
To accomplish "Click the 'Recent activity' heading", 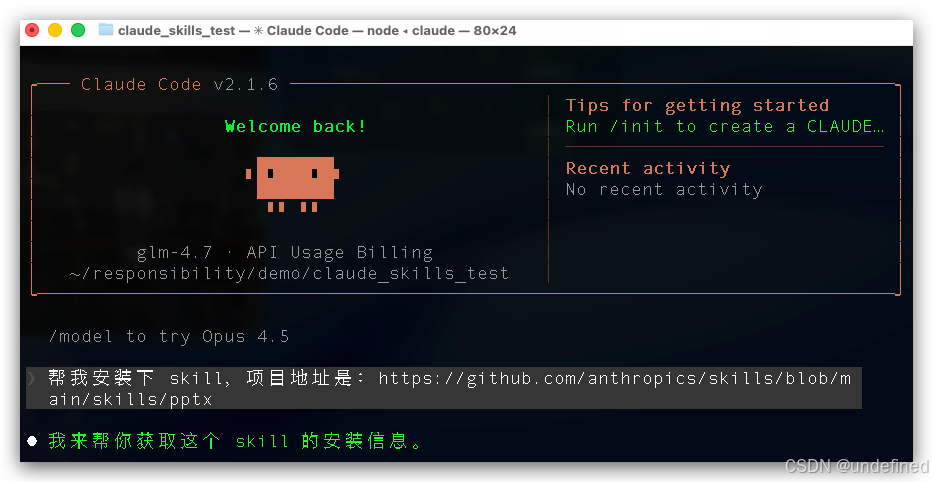I will pyautogui.click(x=647, y=168).
